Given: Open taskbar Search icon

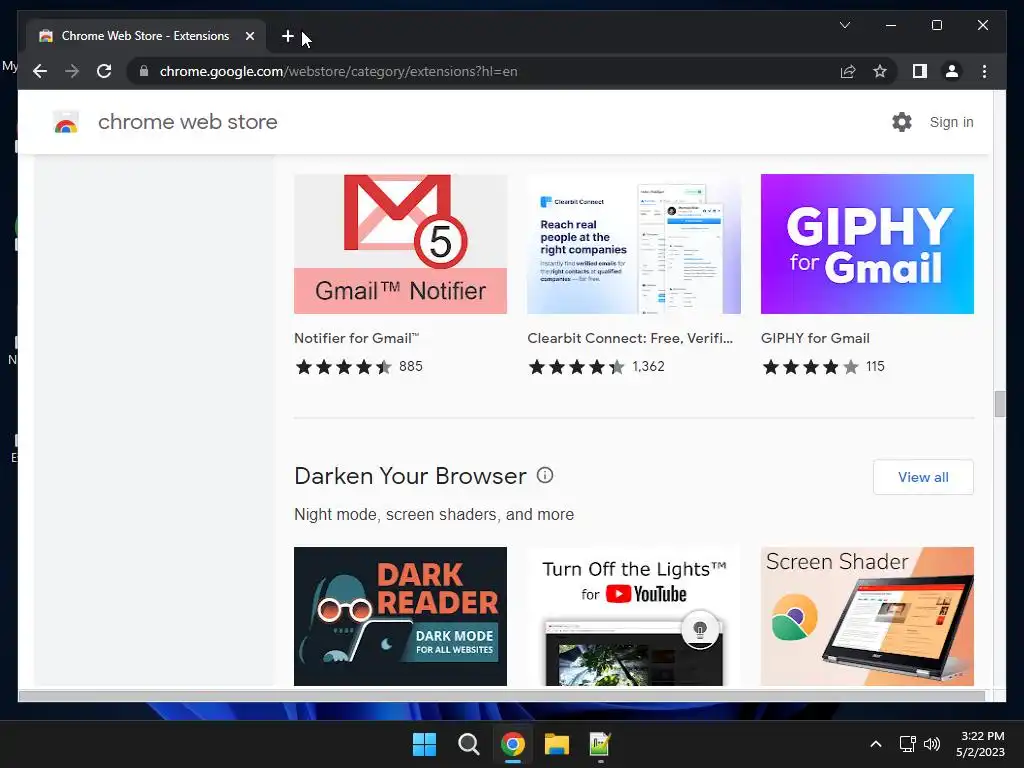Looking at the screenshot, I should 468,744.
